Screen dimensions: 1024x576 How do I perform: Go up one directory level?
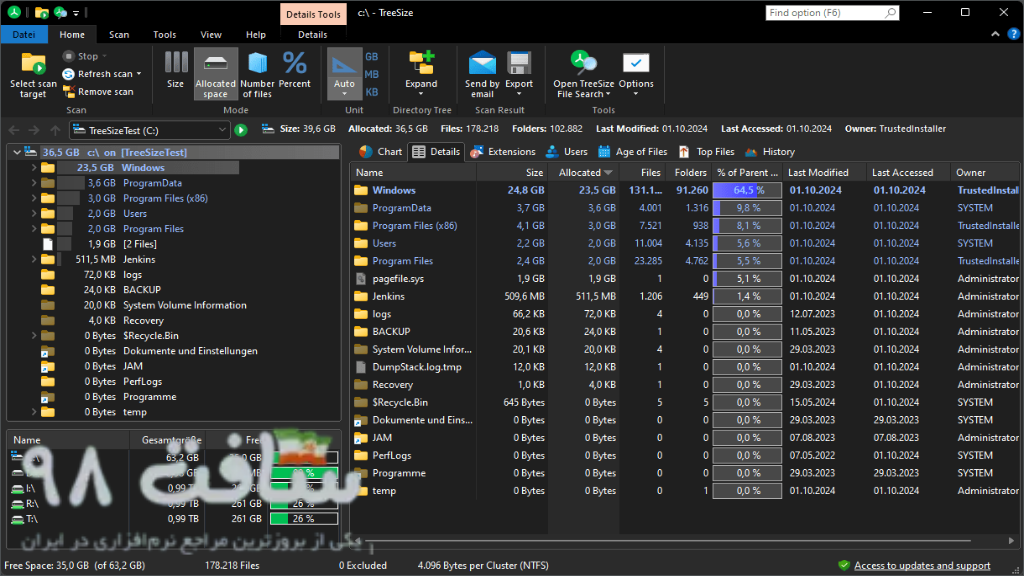pyautogui.click(x=56, y=130)
